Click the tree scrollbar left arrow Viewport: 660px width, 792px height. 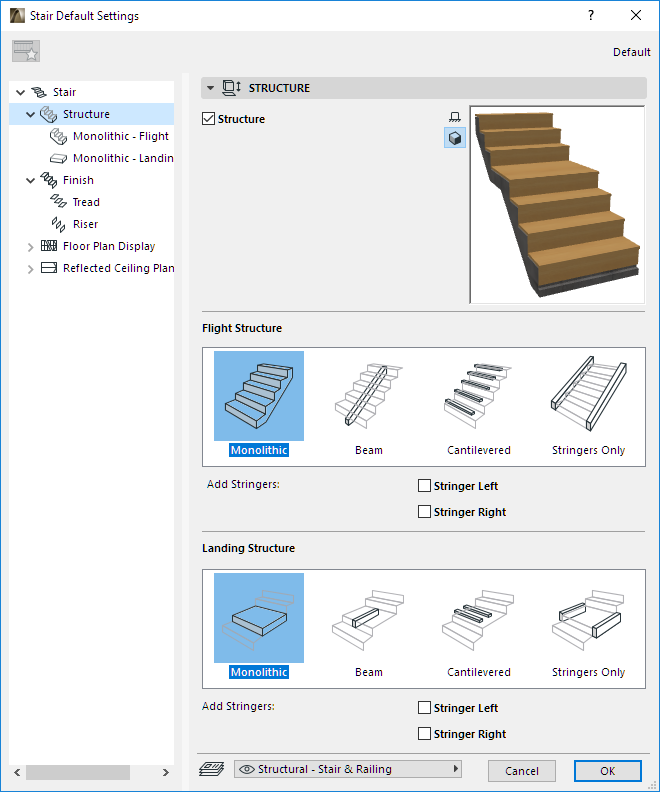tap(17, 772)
